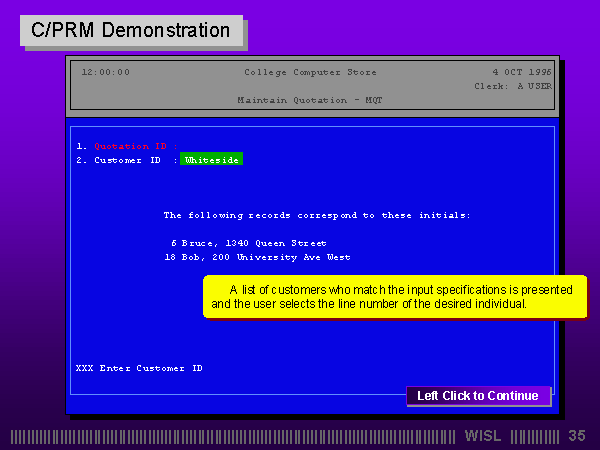The image size is (600, 450).
Task: Click the Left Click to Continue button
Action: point(478,396)
